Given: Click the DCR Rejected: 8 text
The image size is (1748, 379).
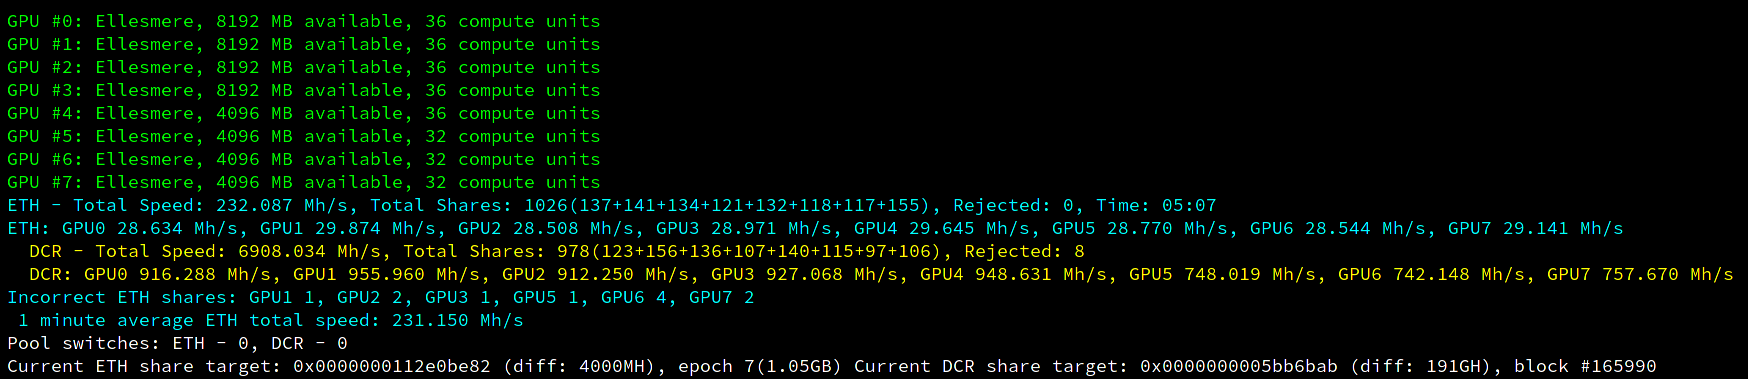Looking at the screenshot, I should tap(1024, 251).
